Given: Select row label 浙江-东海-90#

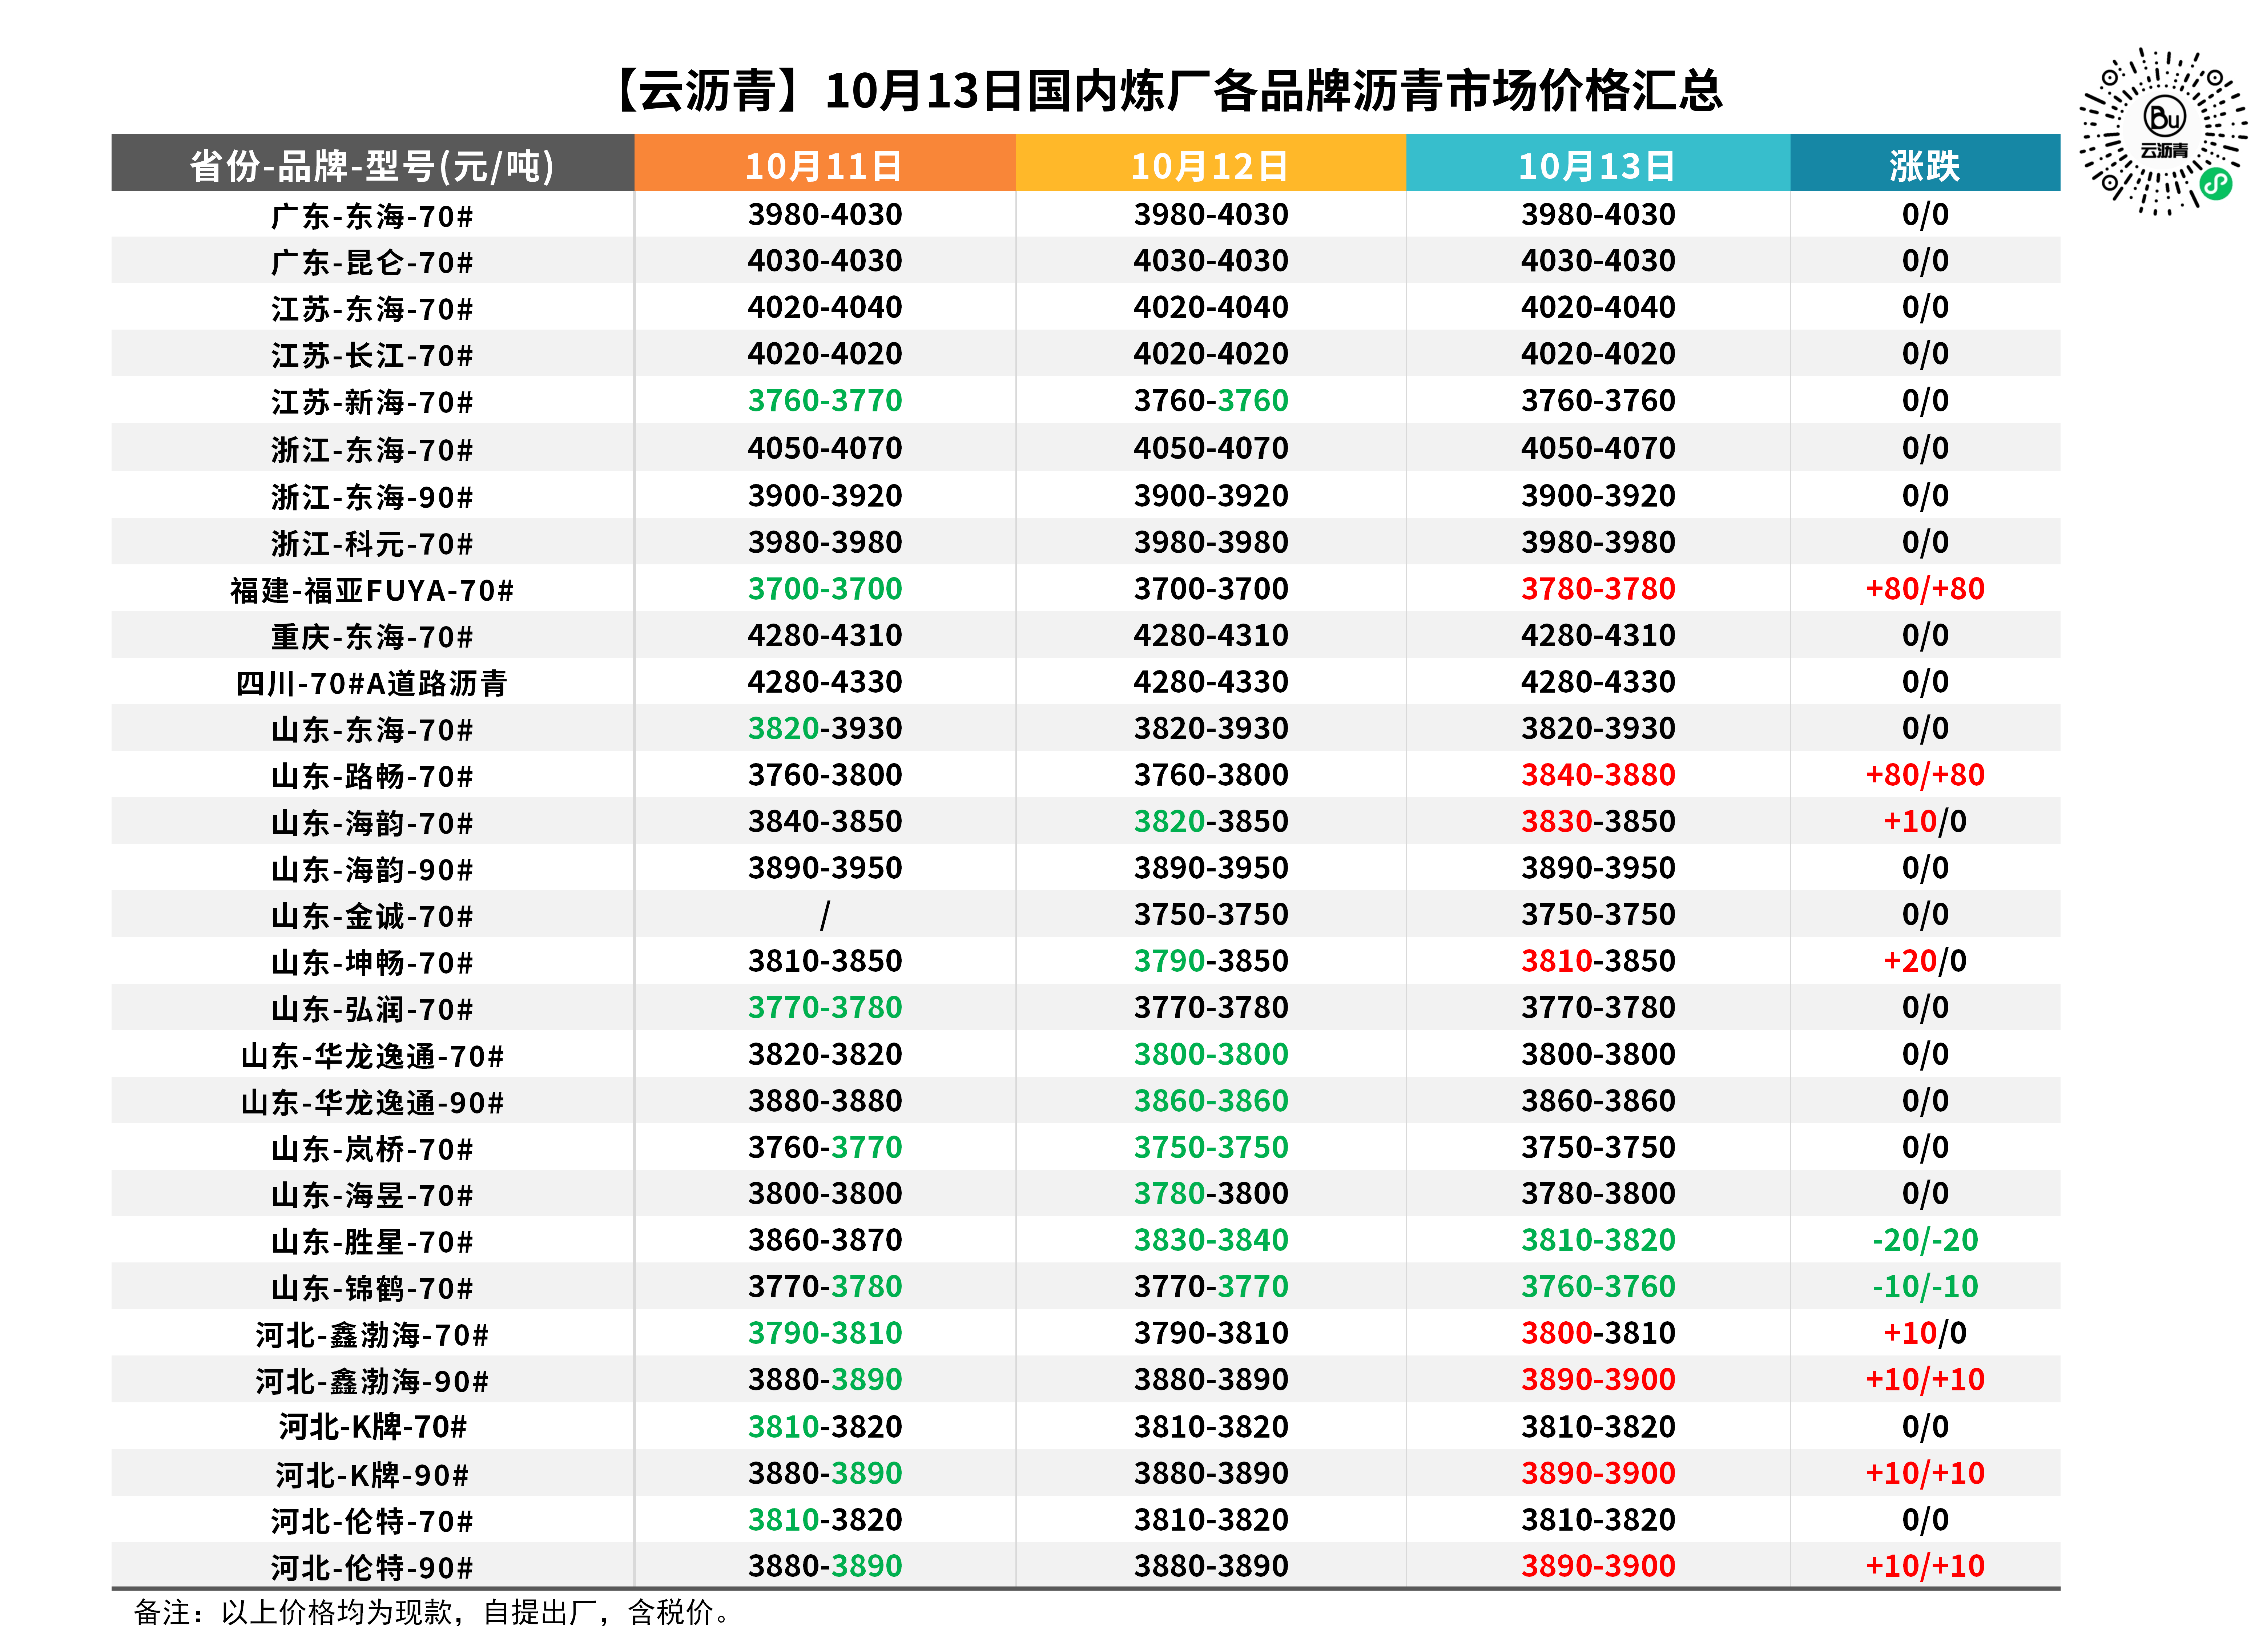Looking at the screenshot, I should coord(372,497).
